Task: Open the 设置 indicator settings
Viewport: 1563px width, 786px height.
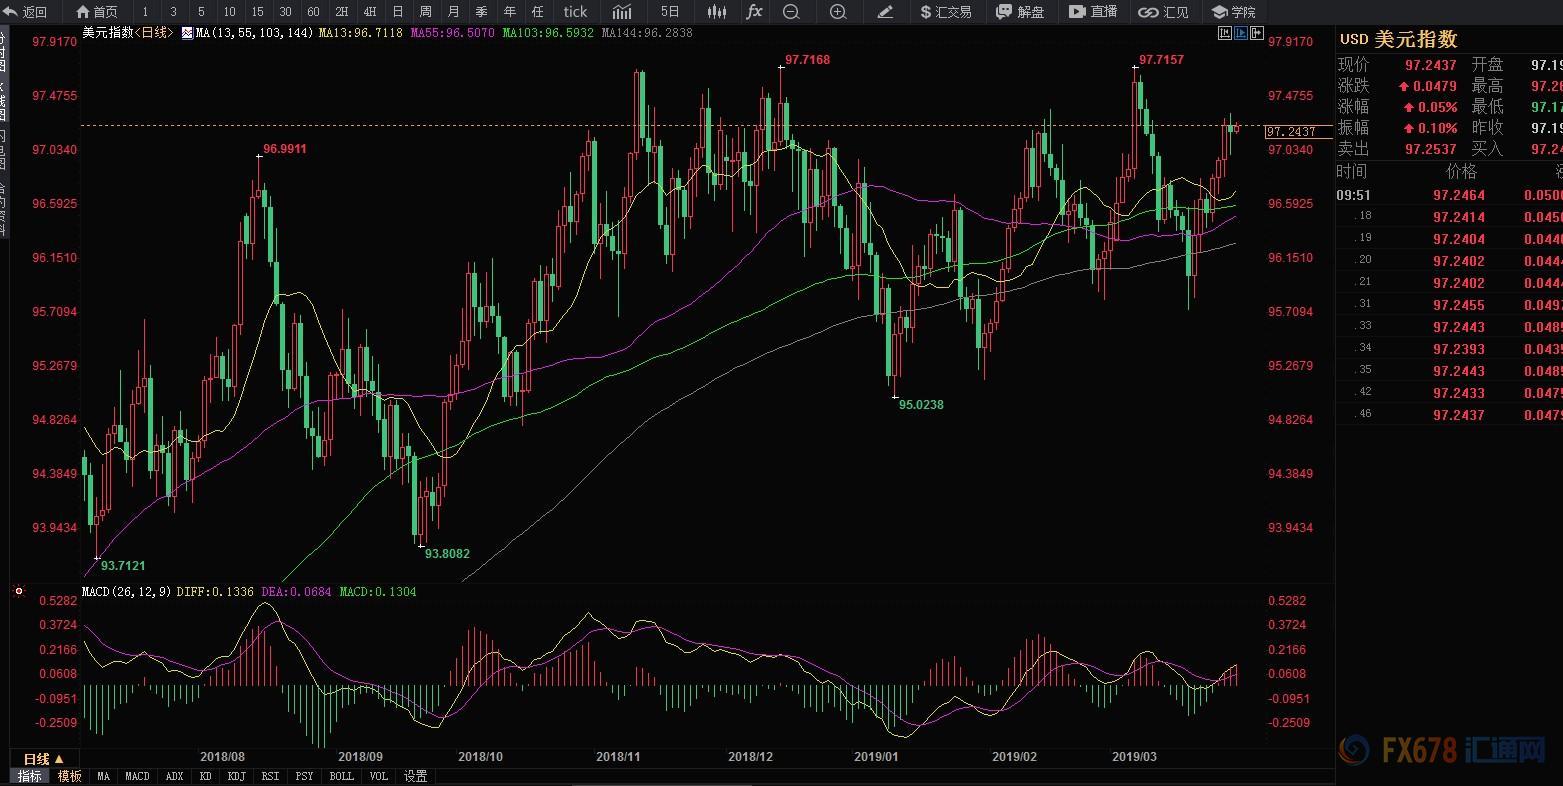Action: [415, 776]
